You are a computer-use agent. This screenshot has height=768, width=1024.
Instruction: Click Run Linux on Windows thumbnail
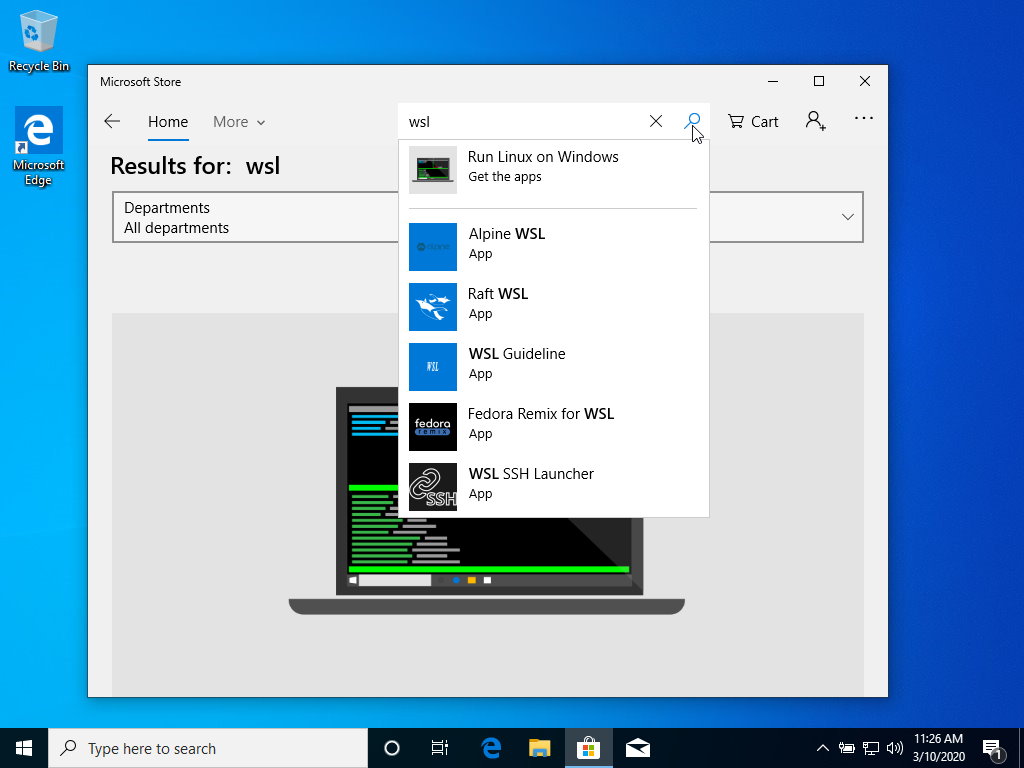[433, 170]
